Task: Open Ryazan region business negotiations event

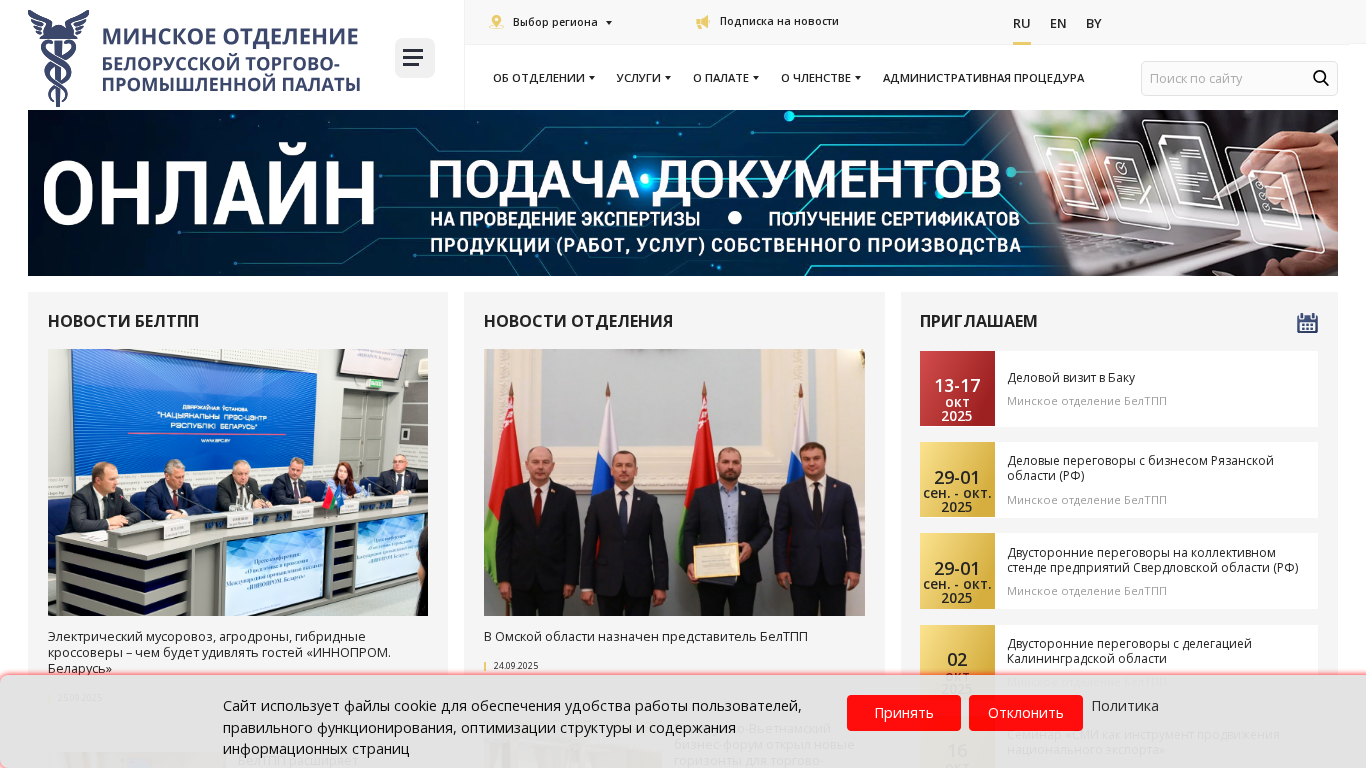Action: pyautogui.click(x=1140, y=467)
